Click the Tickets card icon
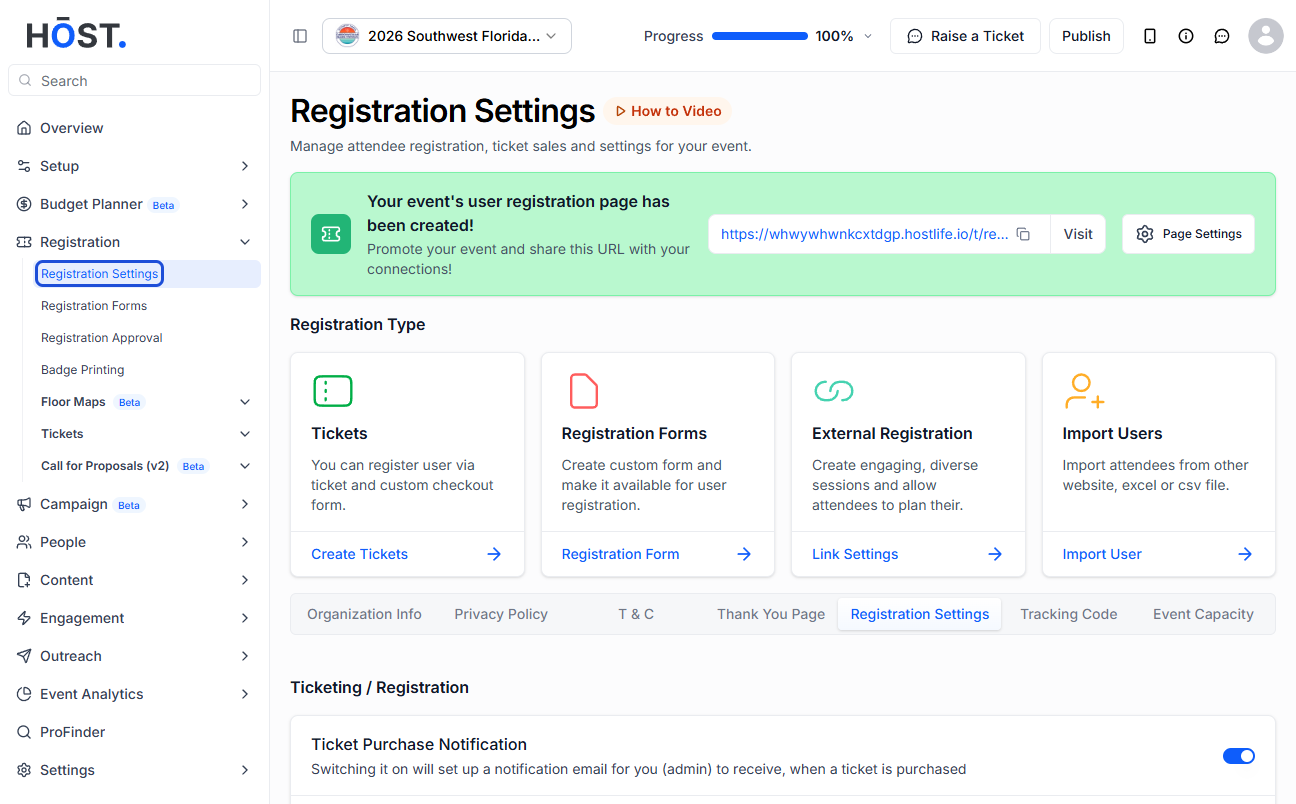Viewport: 1296px width, 804px height. pyautogui.click(x=333, y=391)
